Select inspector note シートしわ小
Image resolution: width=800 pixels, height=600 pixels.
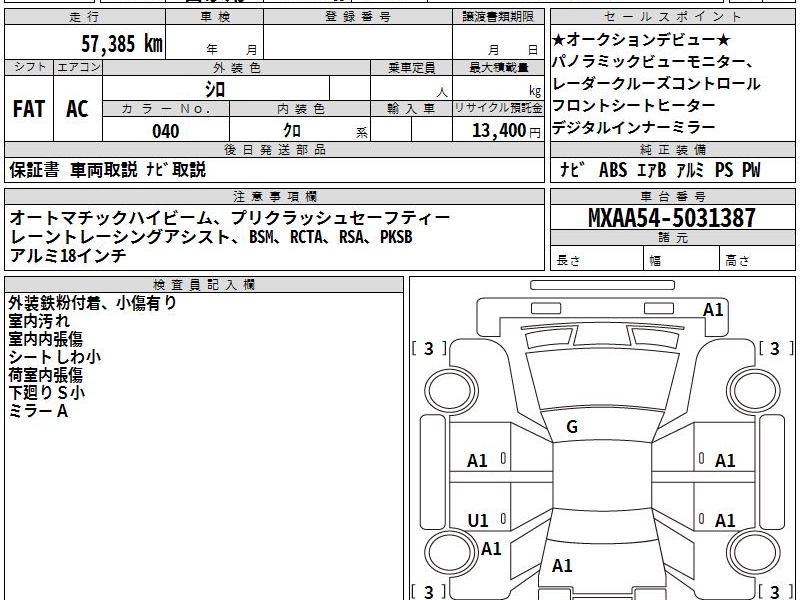click(55, 357)
